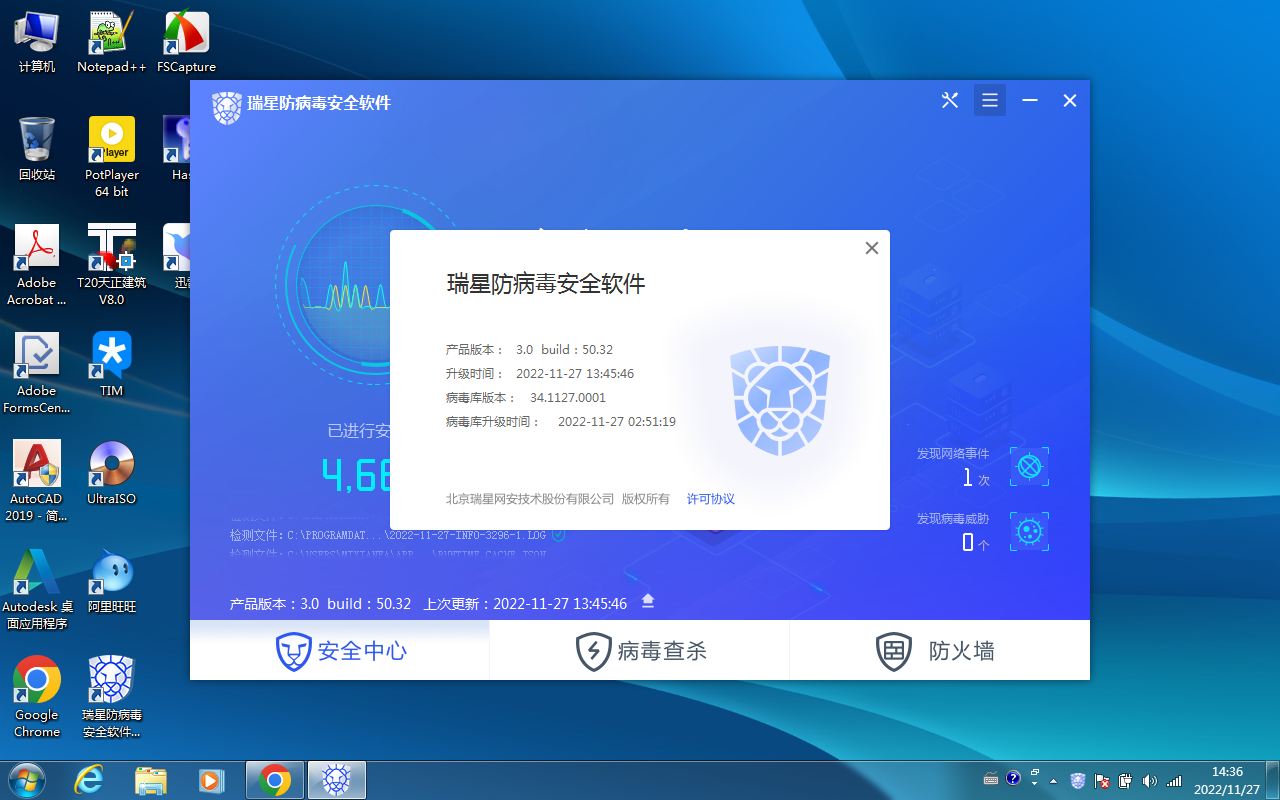Click the Rising antivirus taskbar button
The height and width of the screenshot is (800, 1280).
[337, 780]
